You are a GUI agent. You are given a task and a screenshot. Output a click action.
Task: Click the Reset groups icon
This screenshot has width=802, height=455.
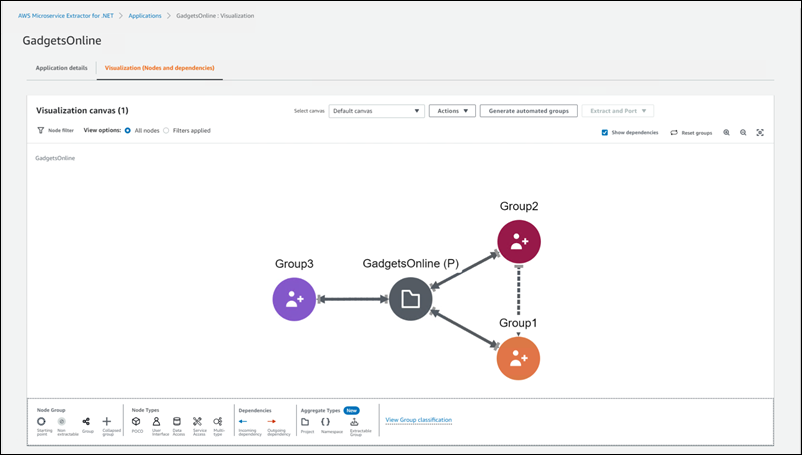(x=674, y=132)
